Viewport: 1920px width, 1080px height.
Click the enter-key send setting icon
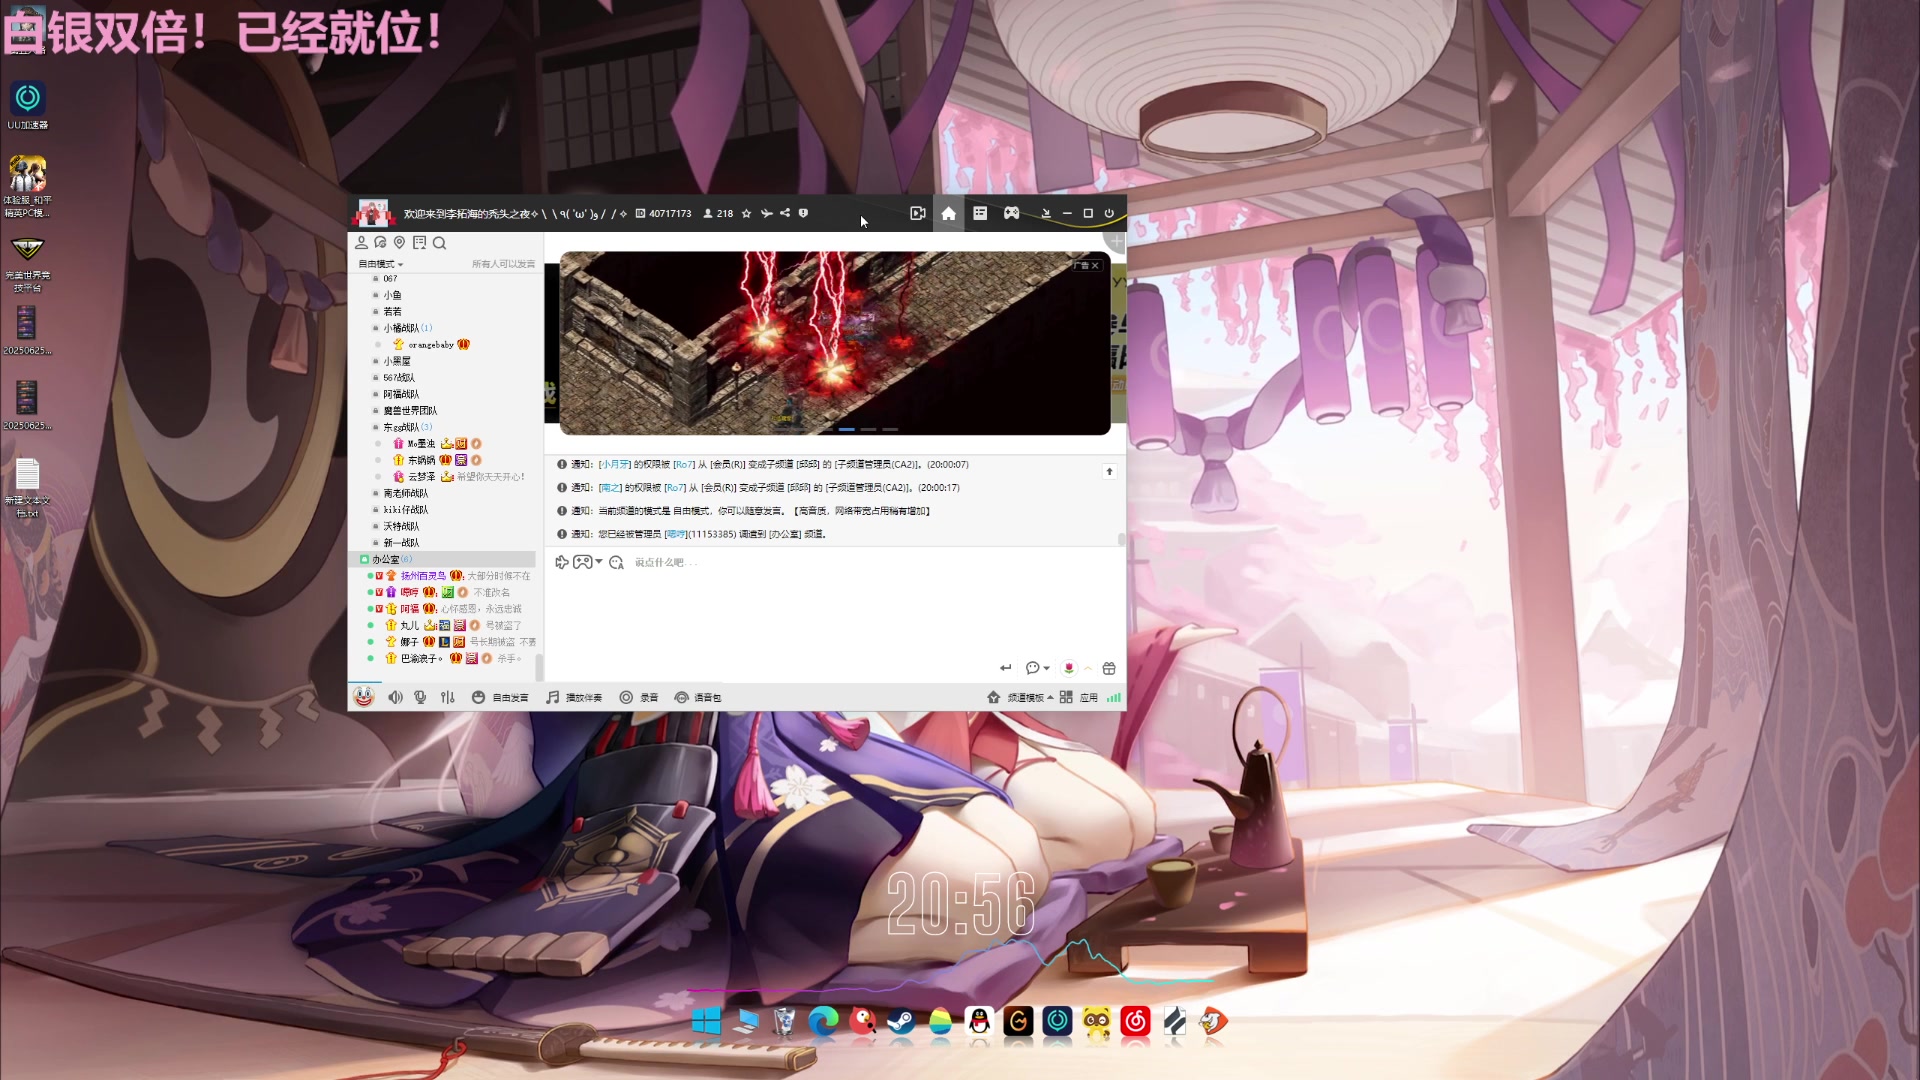[1006, 668]
